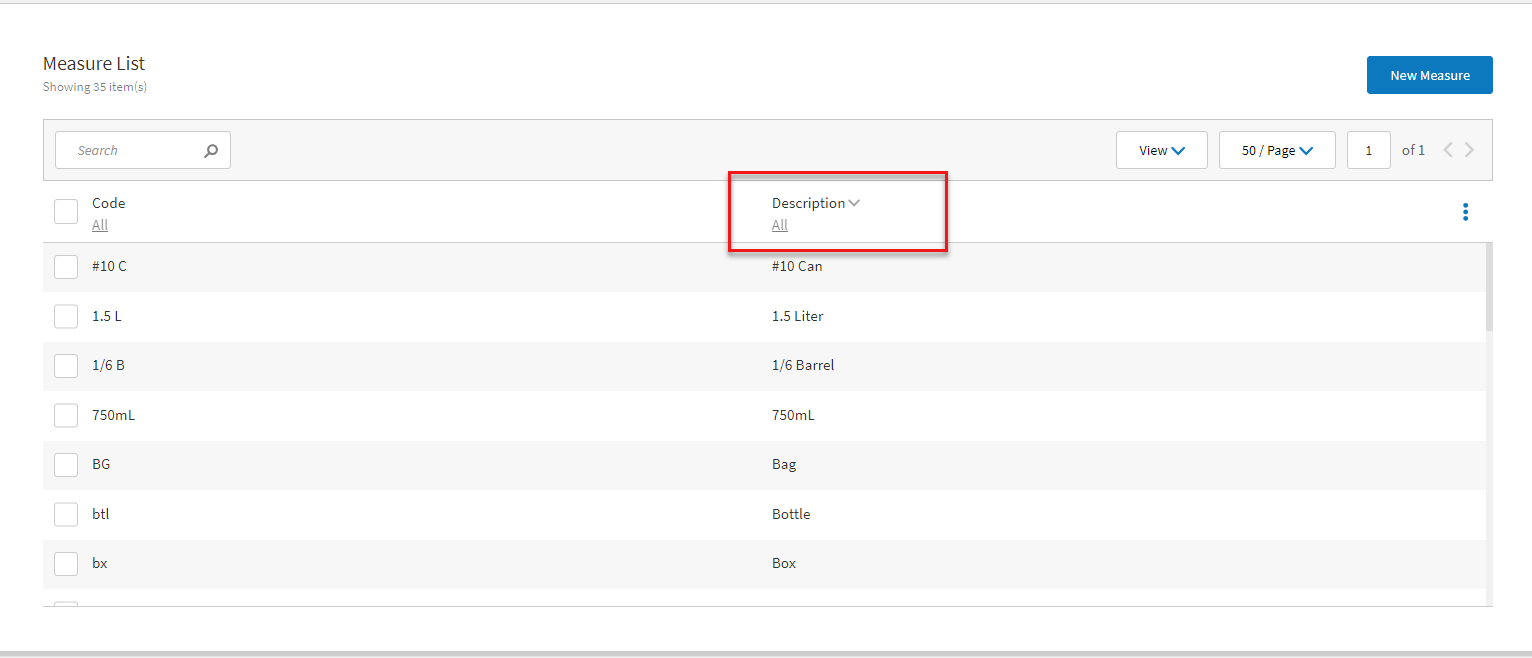
Task: Select the 1.5 L row checkbox
Action: (66, 316)
